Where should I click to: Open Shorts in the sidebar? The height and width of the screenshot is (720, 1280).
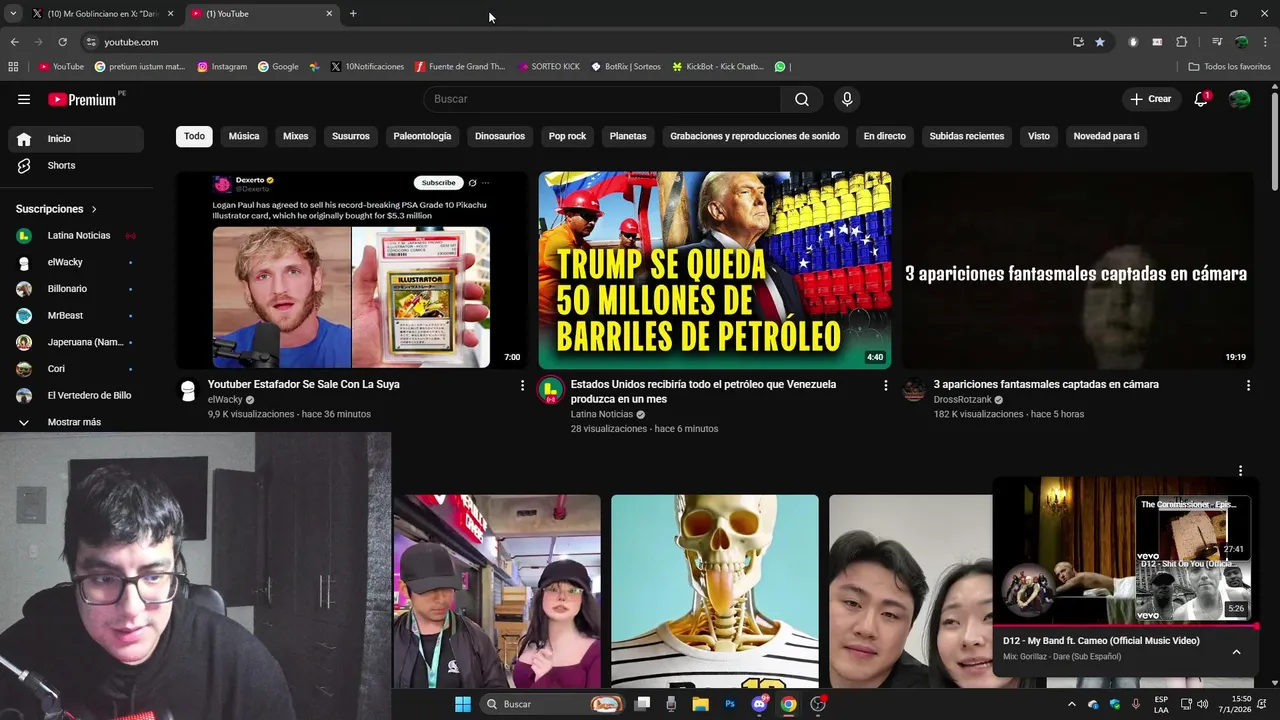76,165
